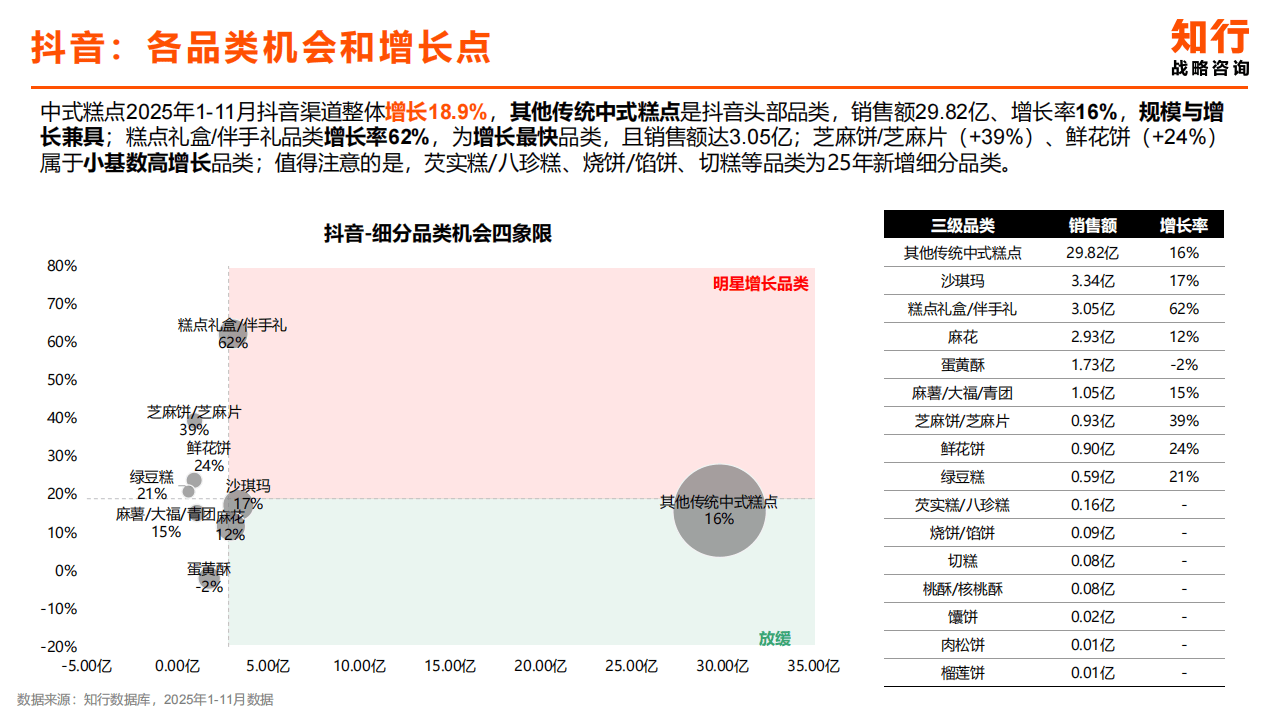Click the chart title 抖音-细分品类机会四象限
This screenshot has width=1280, height=720.
click(x=438, y=234)
